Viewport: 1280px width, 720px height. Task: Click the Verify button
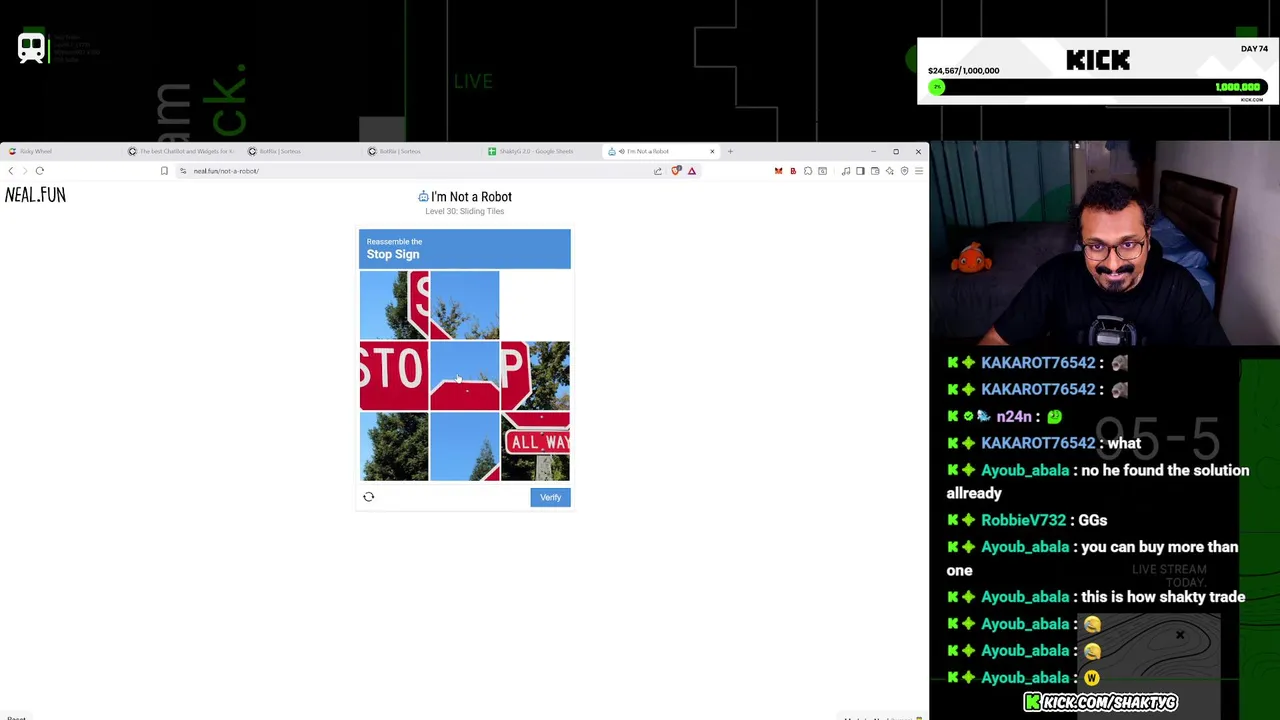pyautogui.click(x=550, y=497)
